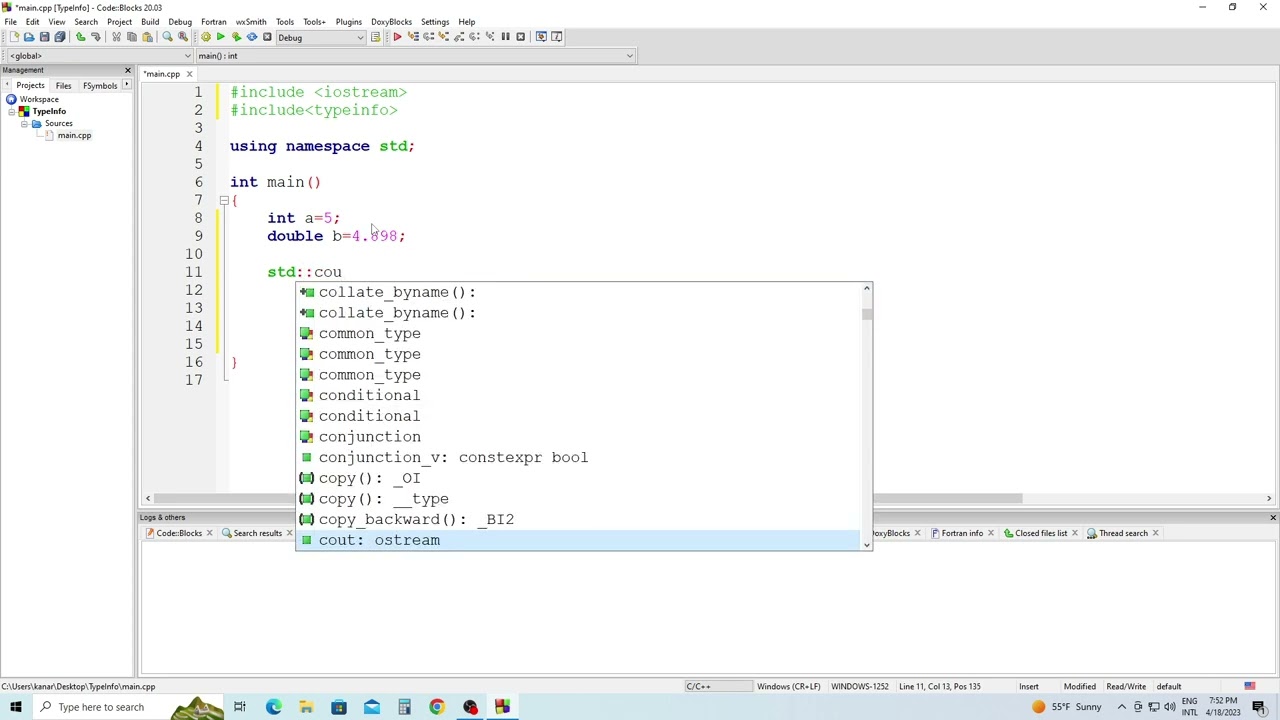1280x720 pixels.
Task: Run the program with the green play icon
Action: (220, 37)
